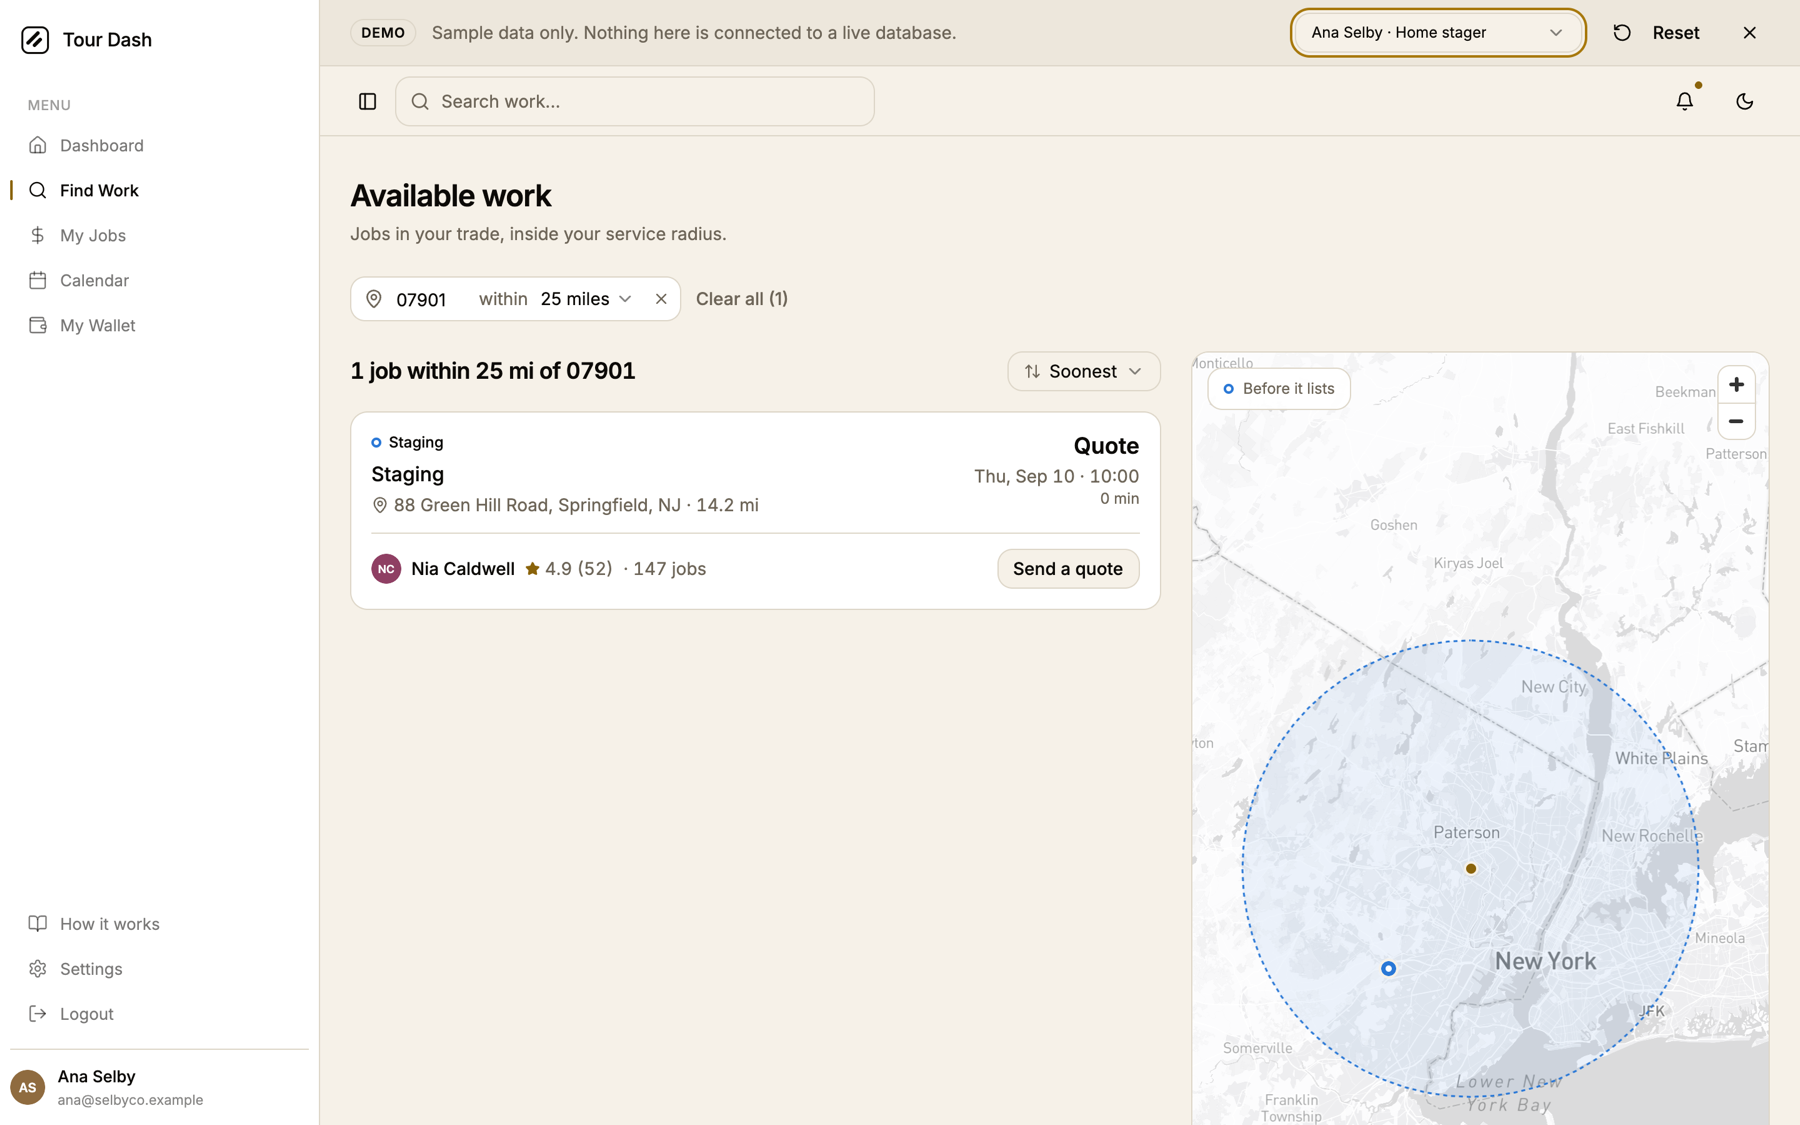The image size is (1800, 1125).
Task: Click Logout
Action: pyautogui.click(x=86, y=1013)
